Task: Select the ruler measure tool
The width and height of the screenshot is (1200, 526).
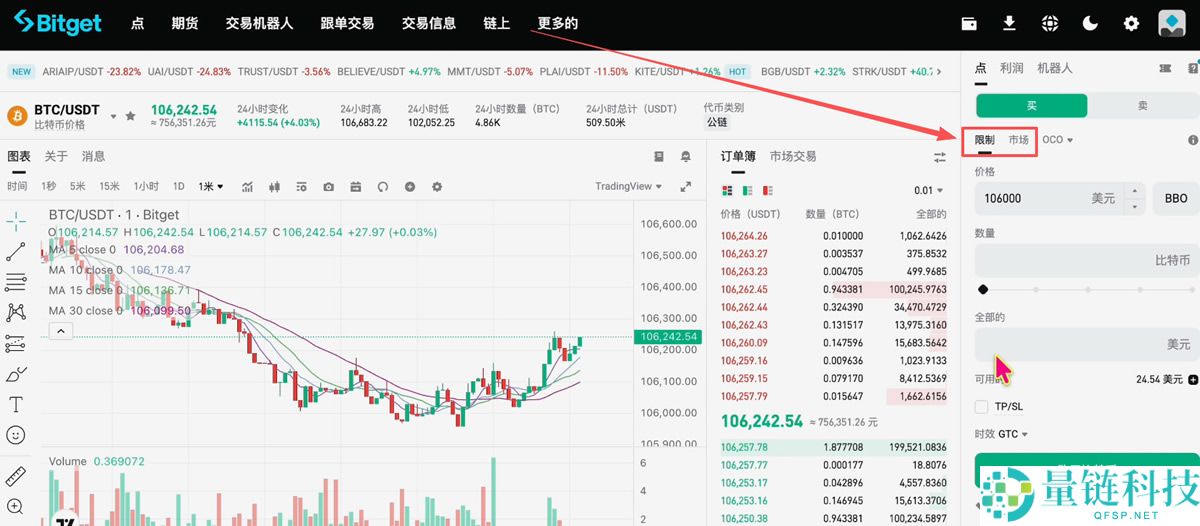Action: [15, 476]
